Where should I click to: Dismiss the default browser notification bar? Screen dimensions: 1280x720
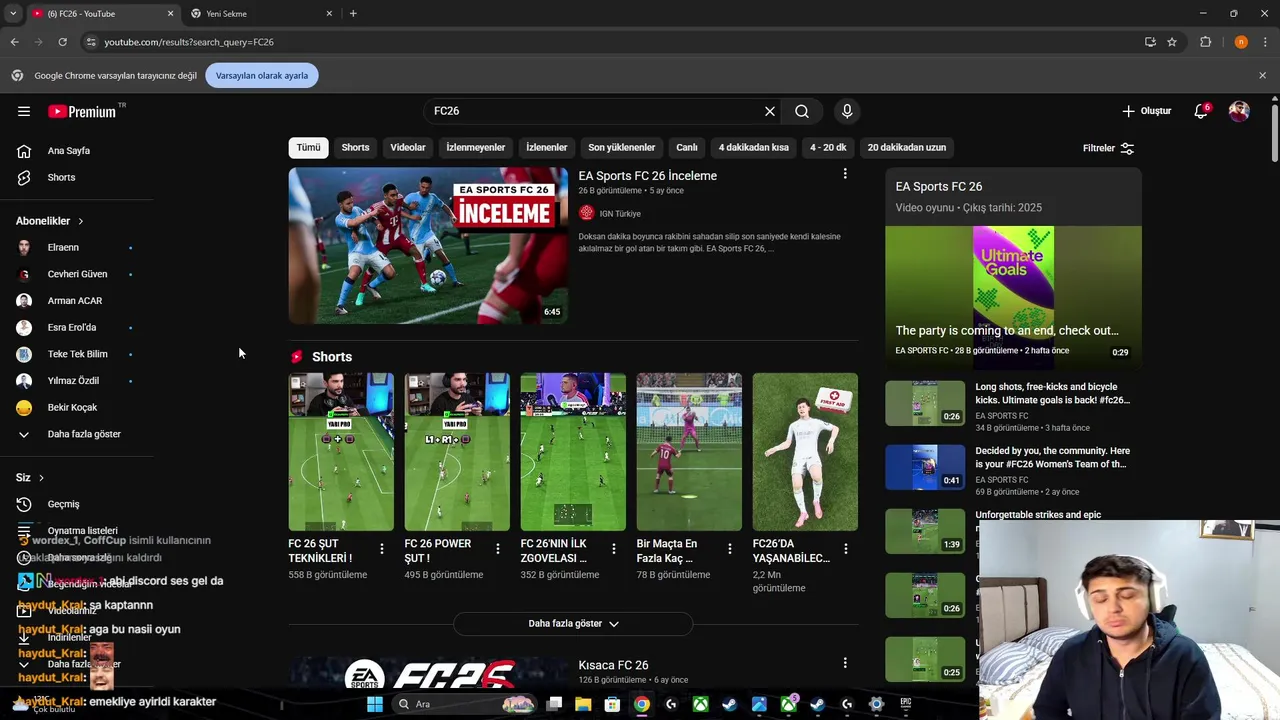(1262, 75)
